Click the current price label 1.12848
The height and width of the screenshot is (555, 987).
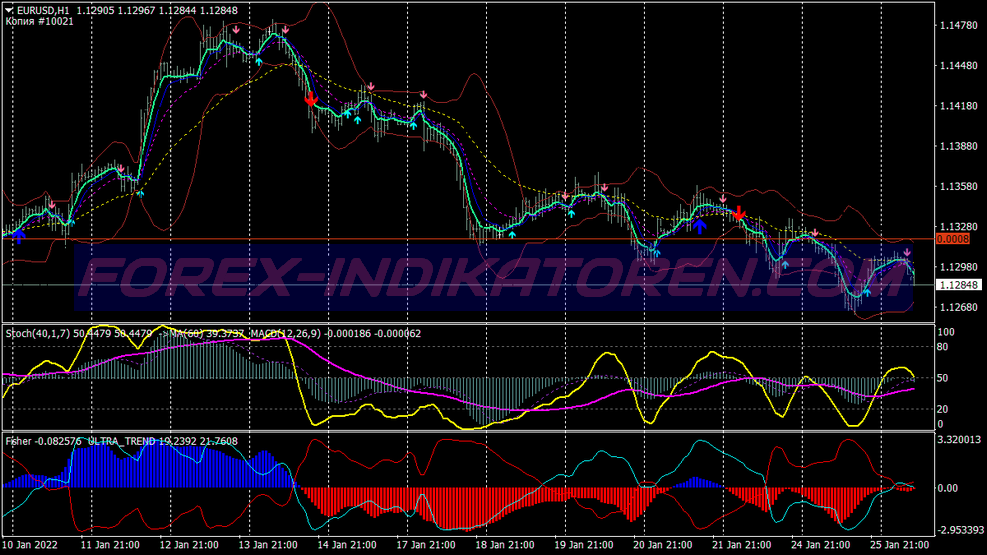tap(958, 285)
